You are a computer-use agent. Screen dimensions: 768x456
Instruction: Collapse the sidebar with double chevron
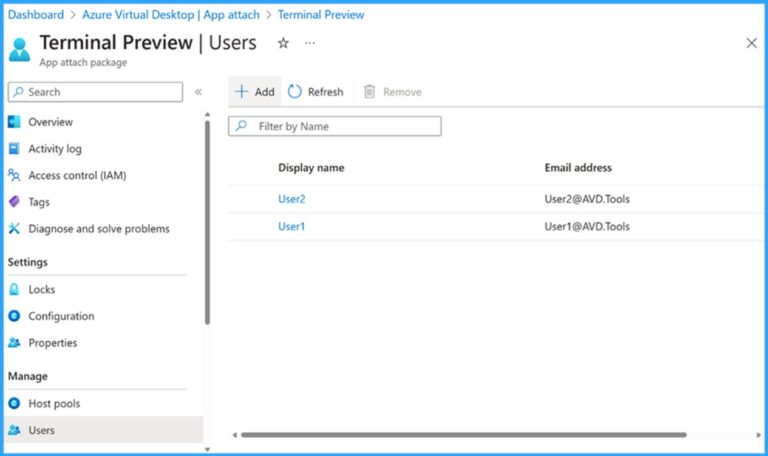point(198,92)
